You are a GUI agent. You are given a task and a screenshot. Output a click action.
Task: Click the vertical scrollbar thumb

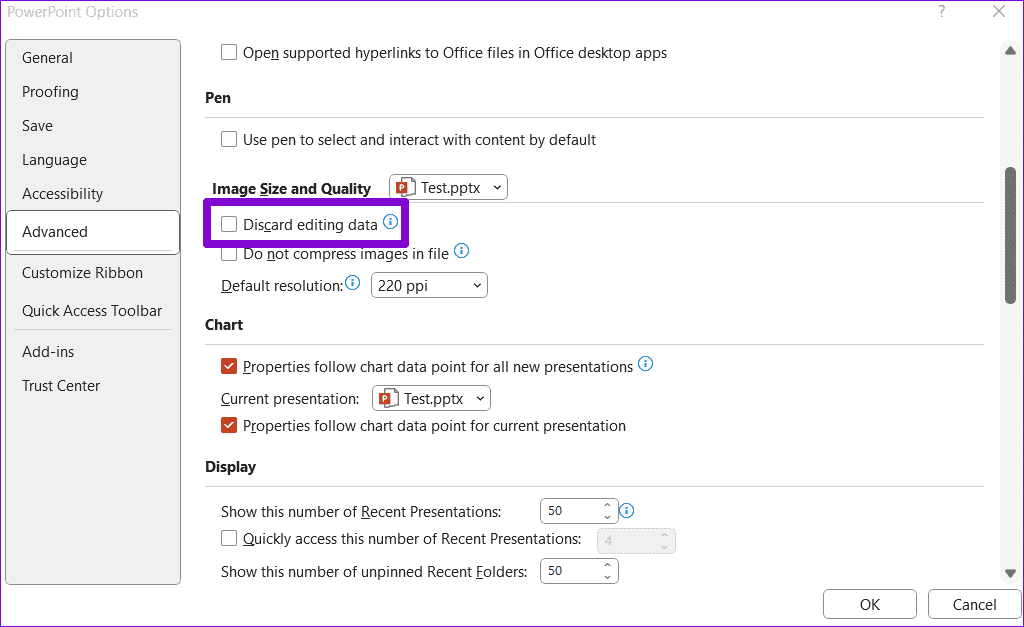[1010, 234]
